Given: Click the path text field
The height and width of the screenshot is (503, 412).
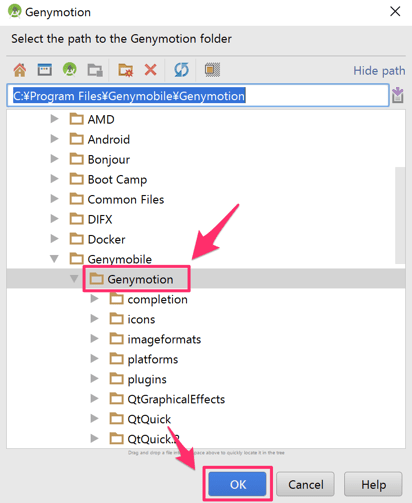Looking at the screenshot, I should pyautogui.click(x=198, y=96).
